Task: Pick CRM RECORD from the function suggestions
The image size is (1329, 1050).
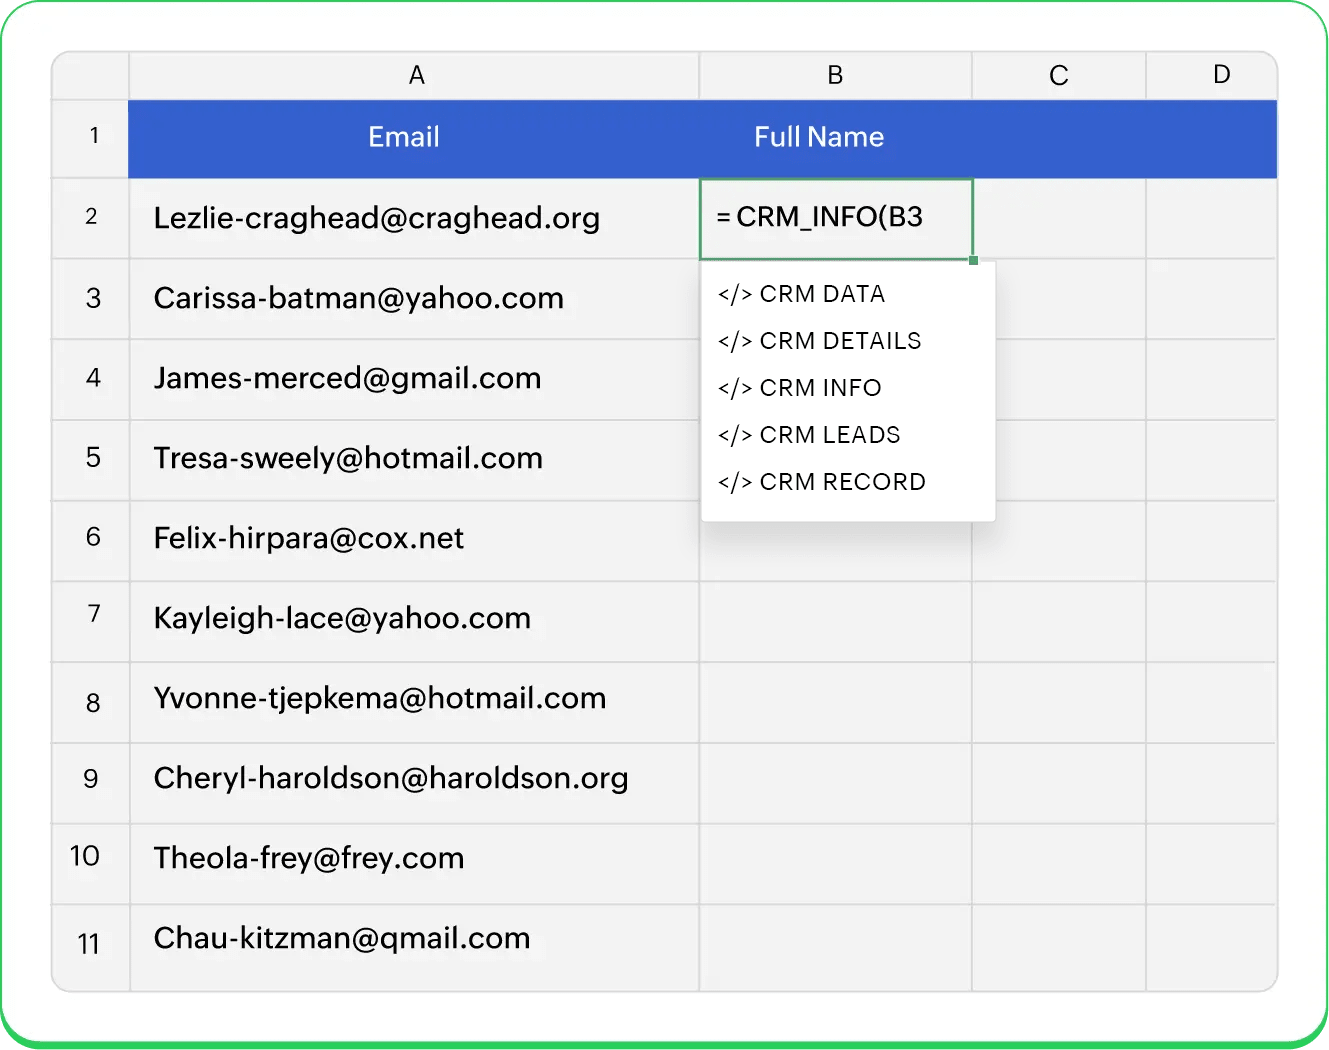Action: click(x=843, y=481)
